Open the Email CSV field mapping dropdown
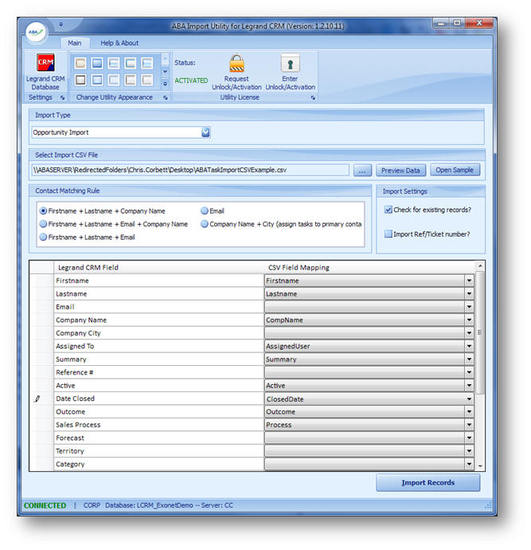531x550 pixels. [x=469, y=307]
